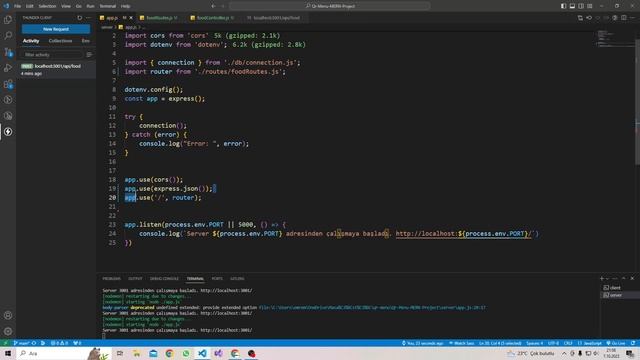The image size is (640, 360).
Task: Switch to the foodController.js tab
Action: point(212,18)
